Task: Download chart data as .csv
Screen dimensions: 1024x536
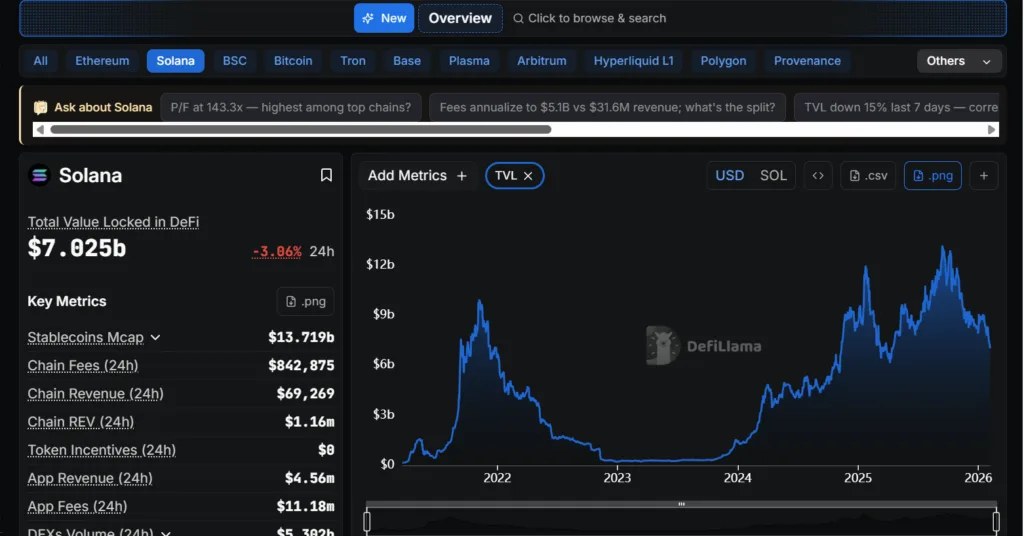Action: (869, 176)
